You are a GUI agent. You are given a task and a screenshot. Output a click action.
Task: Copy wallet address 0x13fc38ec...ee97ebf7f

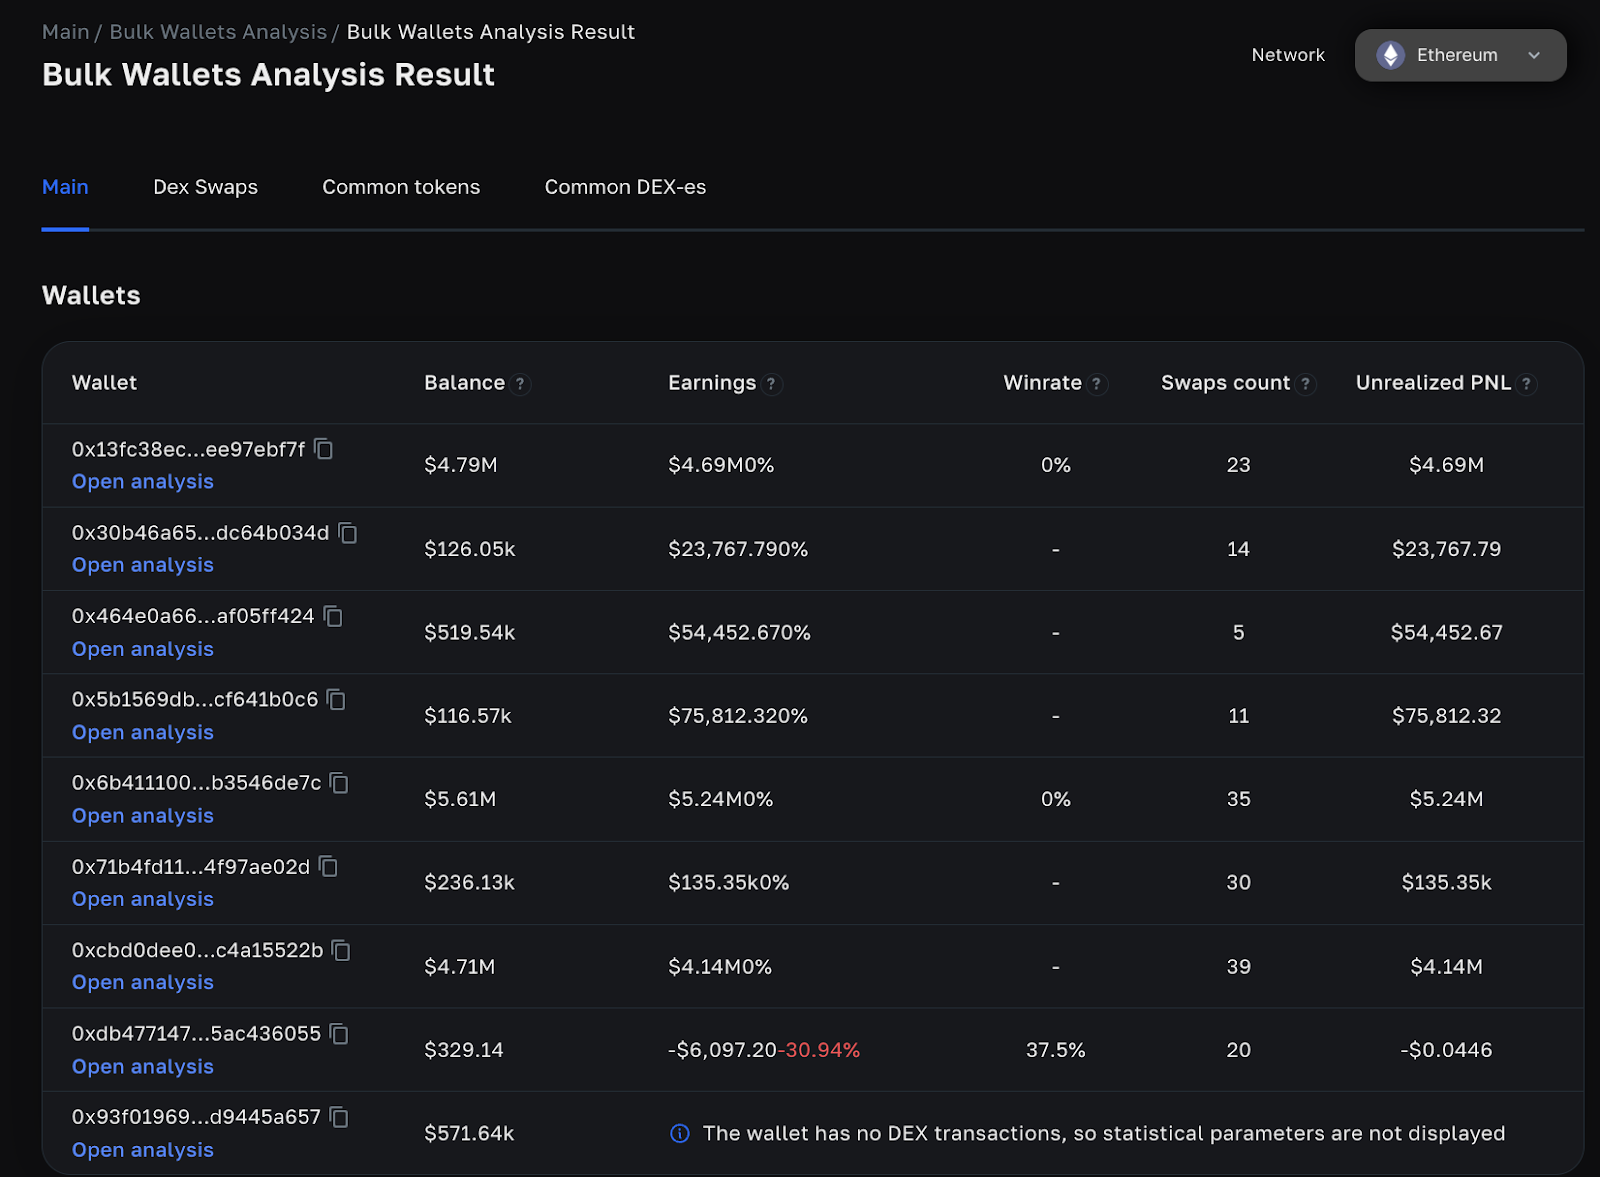tap(323, 449)
